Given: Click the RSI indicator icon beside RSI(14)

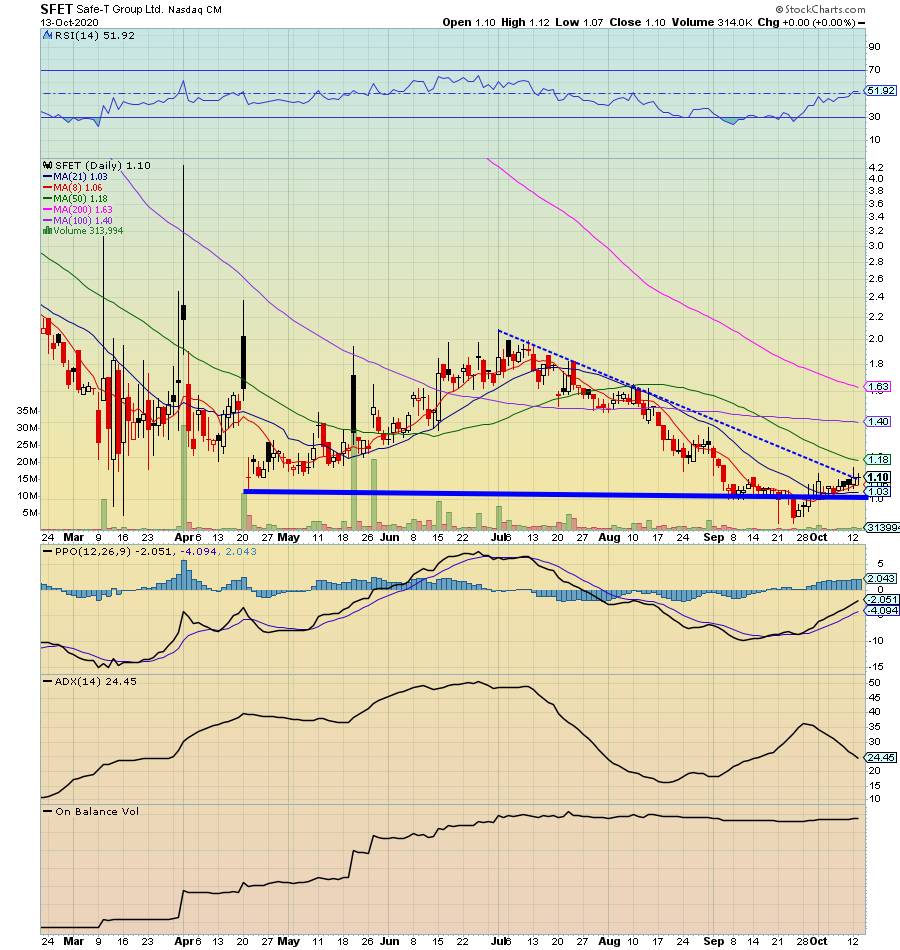Looking at the screenshot, I should coord(47,36).
